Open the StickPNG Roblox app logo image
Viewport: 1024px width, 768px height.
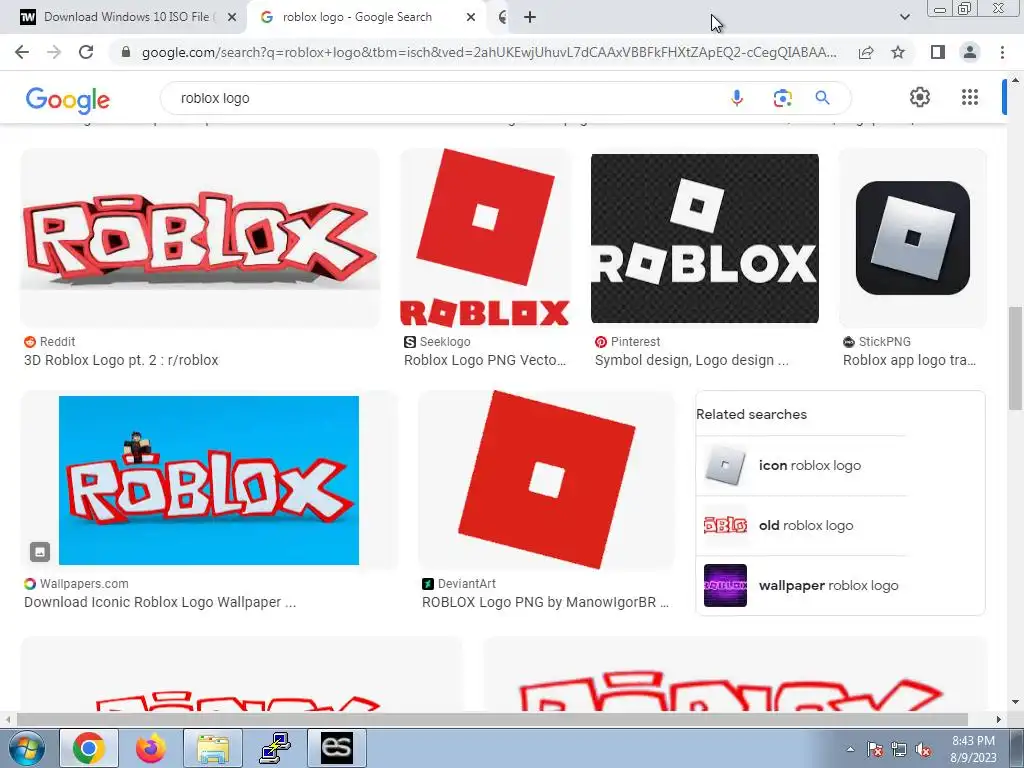point(912,238)
